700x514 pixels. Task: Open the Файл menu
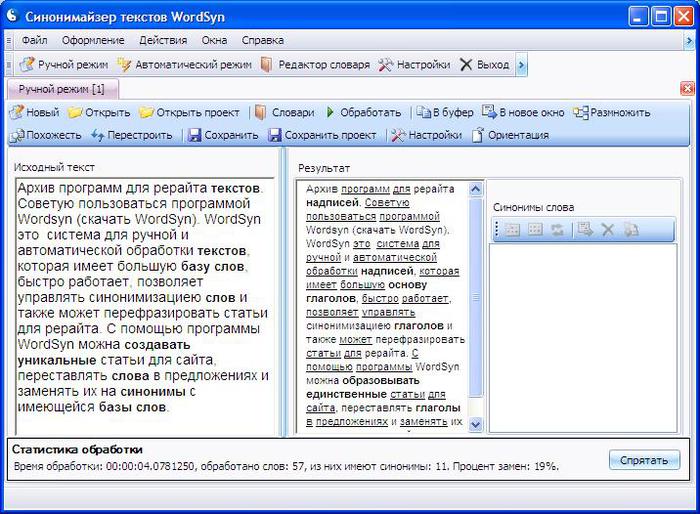(34, 40)
